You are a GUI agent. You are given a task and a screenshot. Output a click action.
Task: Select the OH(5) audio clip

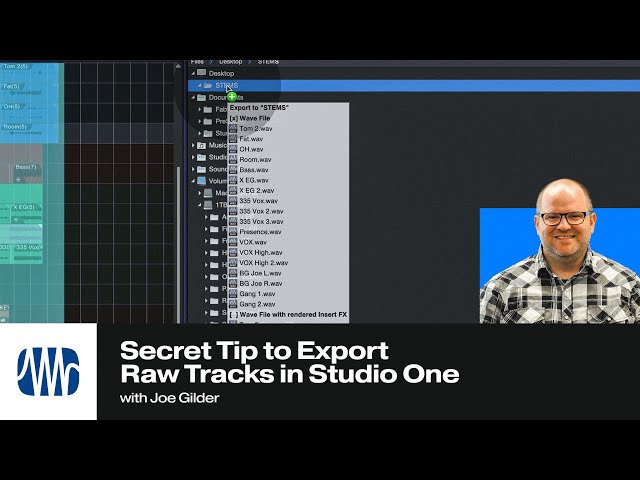[x=29, y=112]
